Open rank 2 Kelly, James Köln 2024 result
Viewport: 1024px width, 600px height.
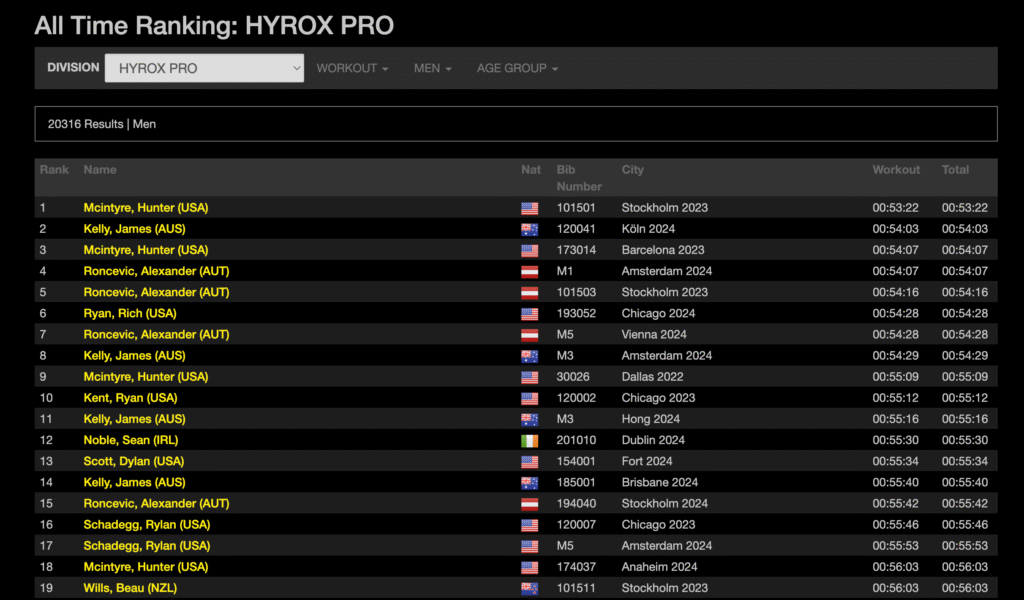click(x=135, y=229)
